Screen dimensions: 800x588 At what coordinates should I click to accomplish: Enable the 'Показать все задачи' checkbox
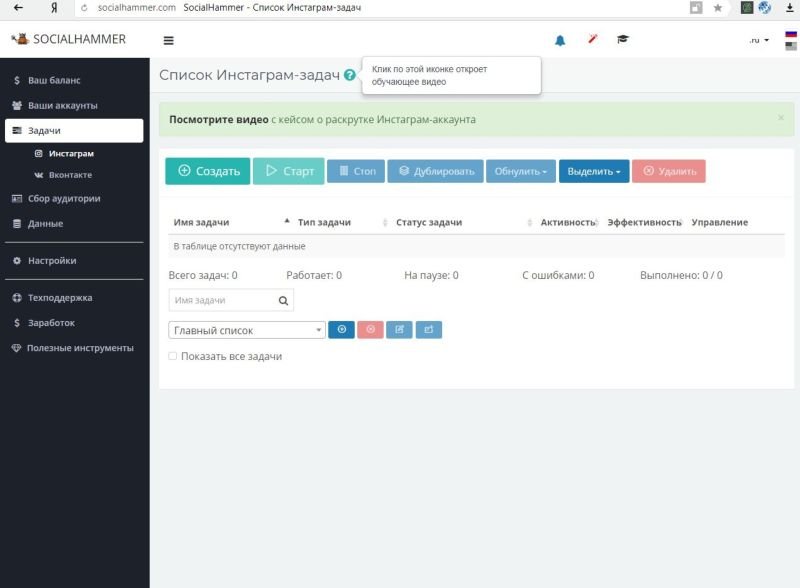[173, 356]
